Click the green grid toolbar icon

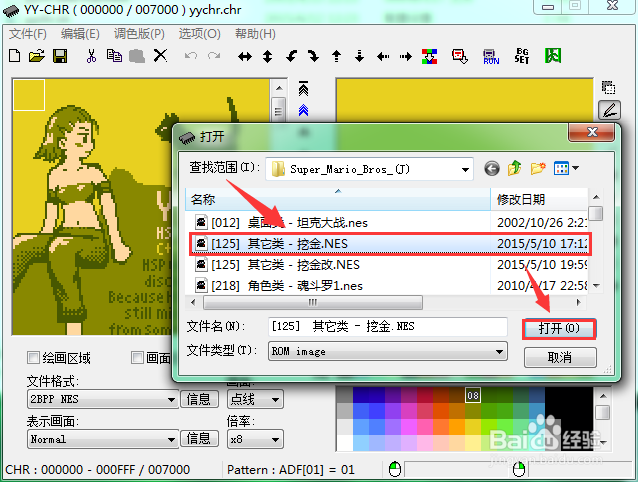coord(553,56)
